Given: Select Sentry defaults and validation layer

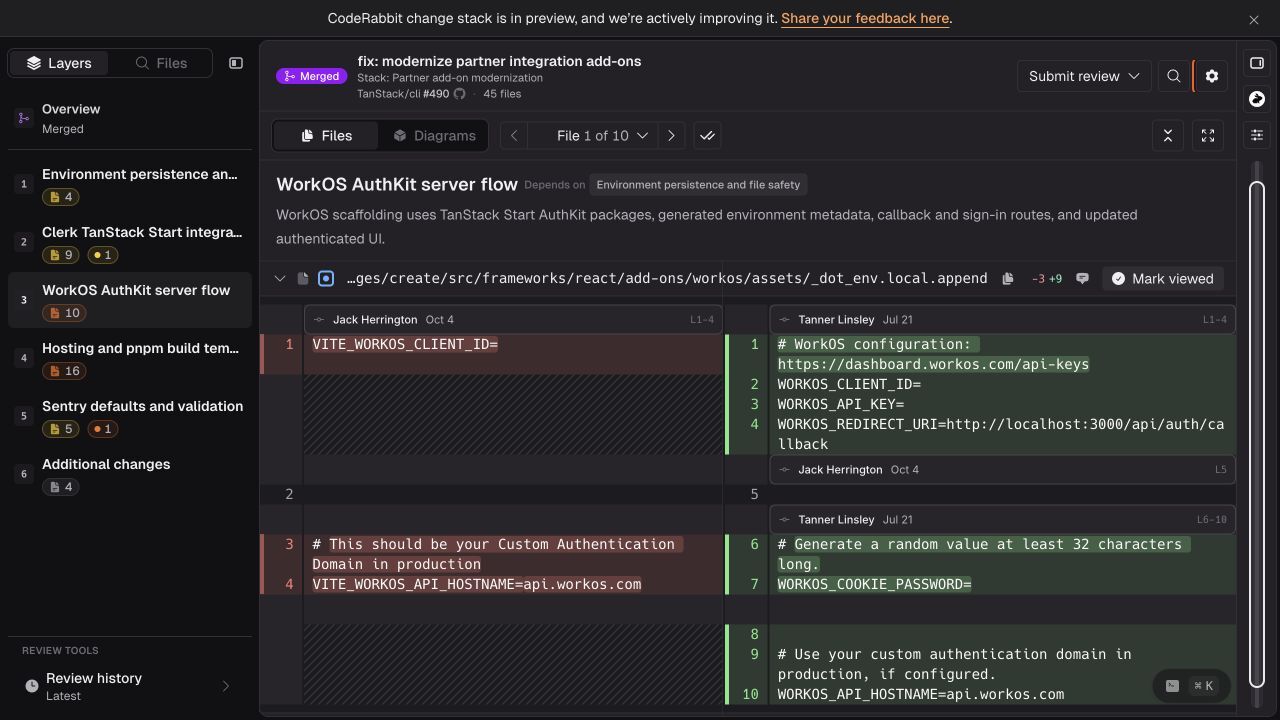Looking at the screenshot, I should coord(130,417).
